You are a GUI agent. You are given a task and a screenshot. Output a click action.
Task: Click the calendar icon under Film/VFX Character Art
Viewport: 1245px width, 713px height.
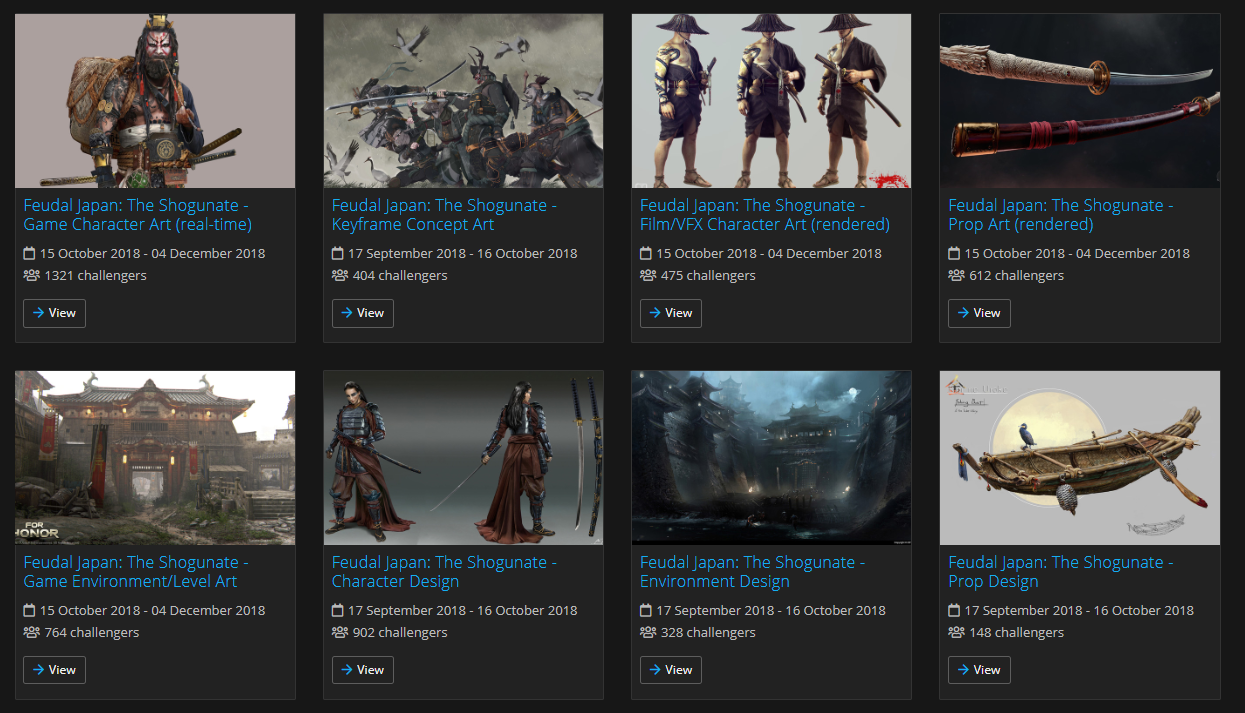646,253
